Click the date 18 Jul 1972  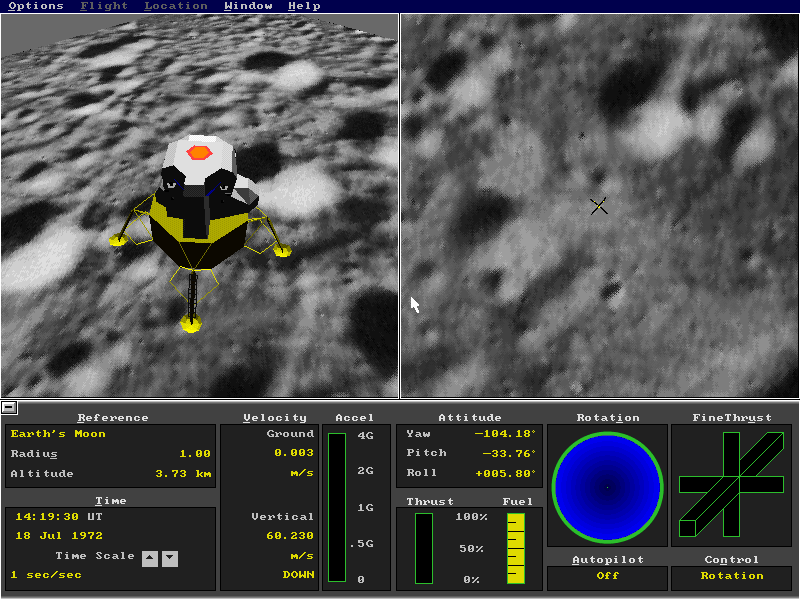pos(59,536)
